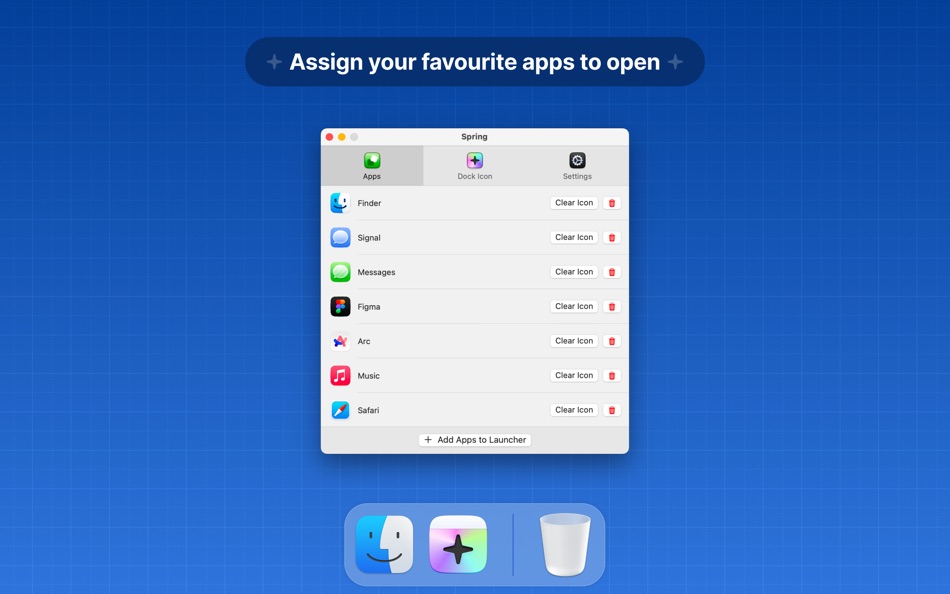Image resolution: width=950 pixels, height=594 pixels.
Task: Delete Signal with the trash icon
Action: 611,237
